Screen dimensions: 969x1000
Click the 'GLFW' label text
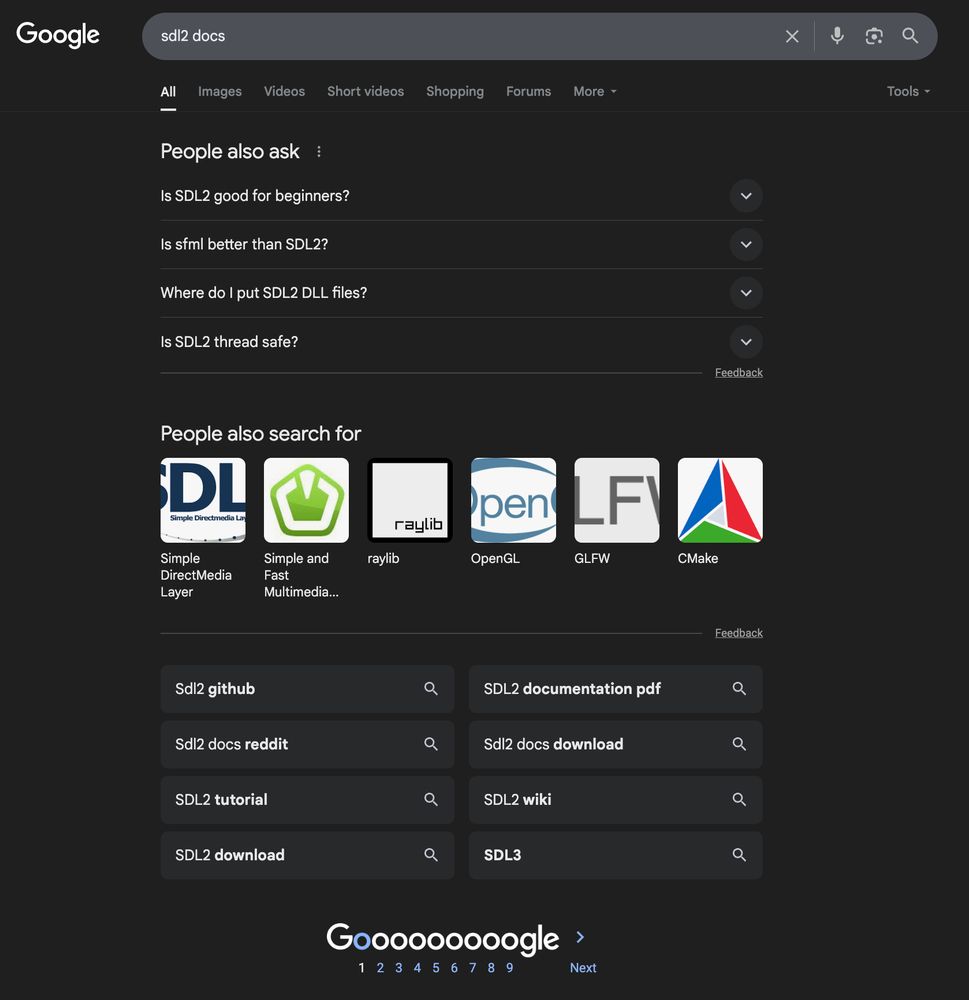(x=592, y=558)
